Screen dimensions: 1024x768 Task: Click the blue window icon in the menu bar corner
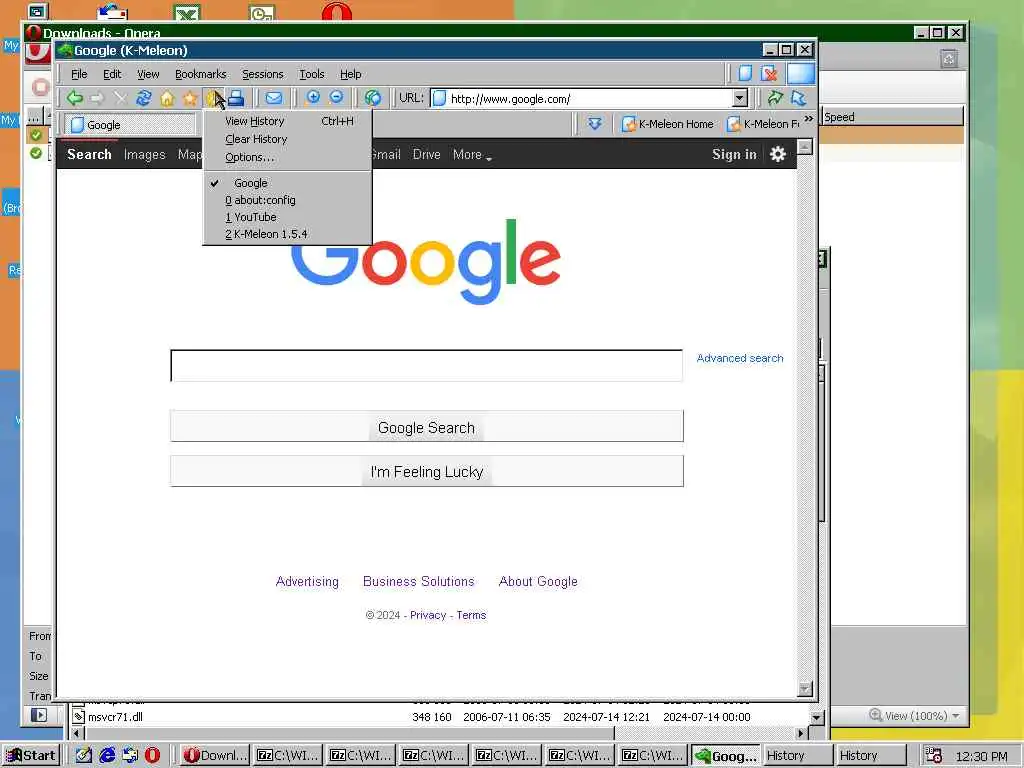801,73
